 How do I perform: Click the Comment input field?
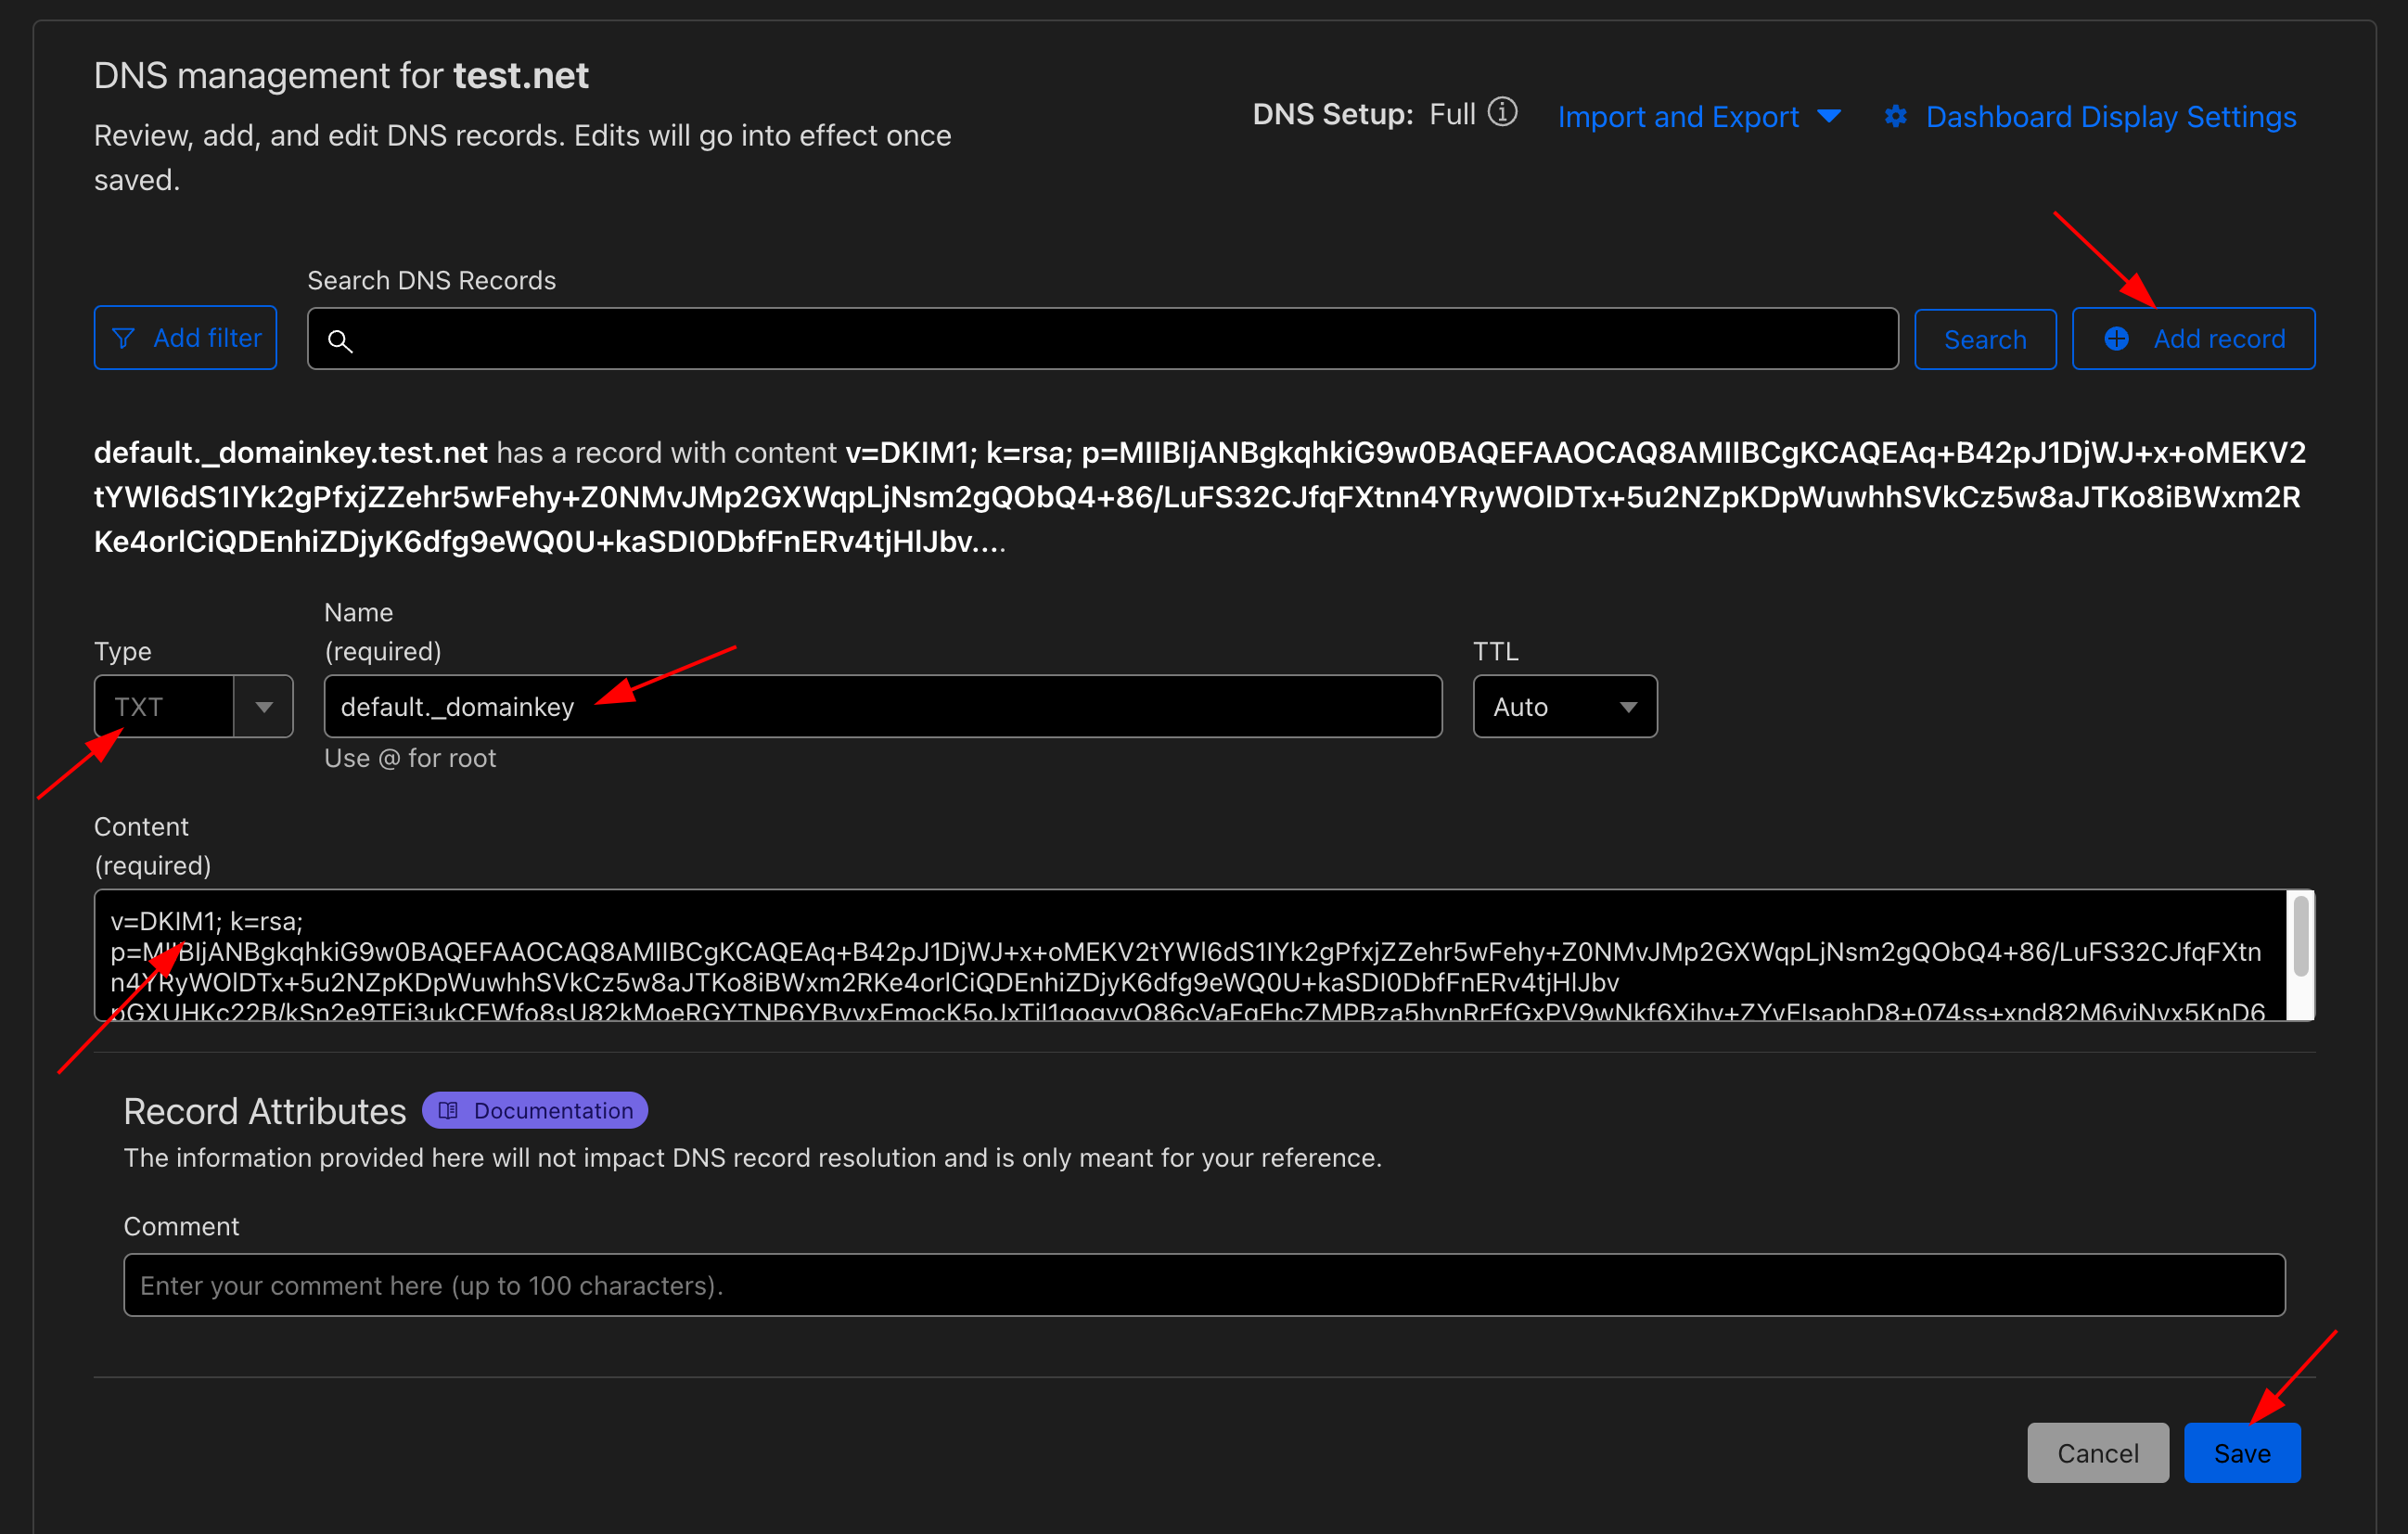(x=1203, y=1285)
